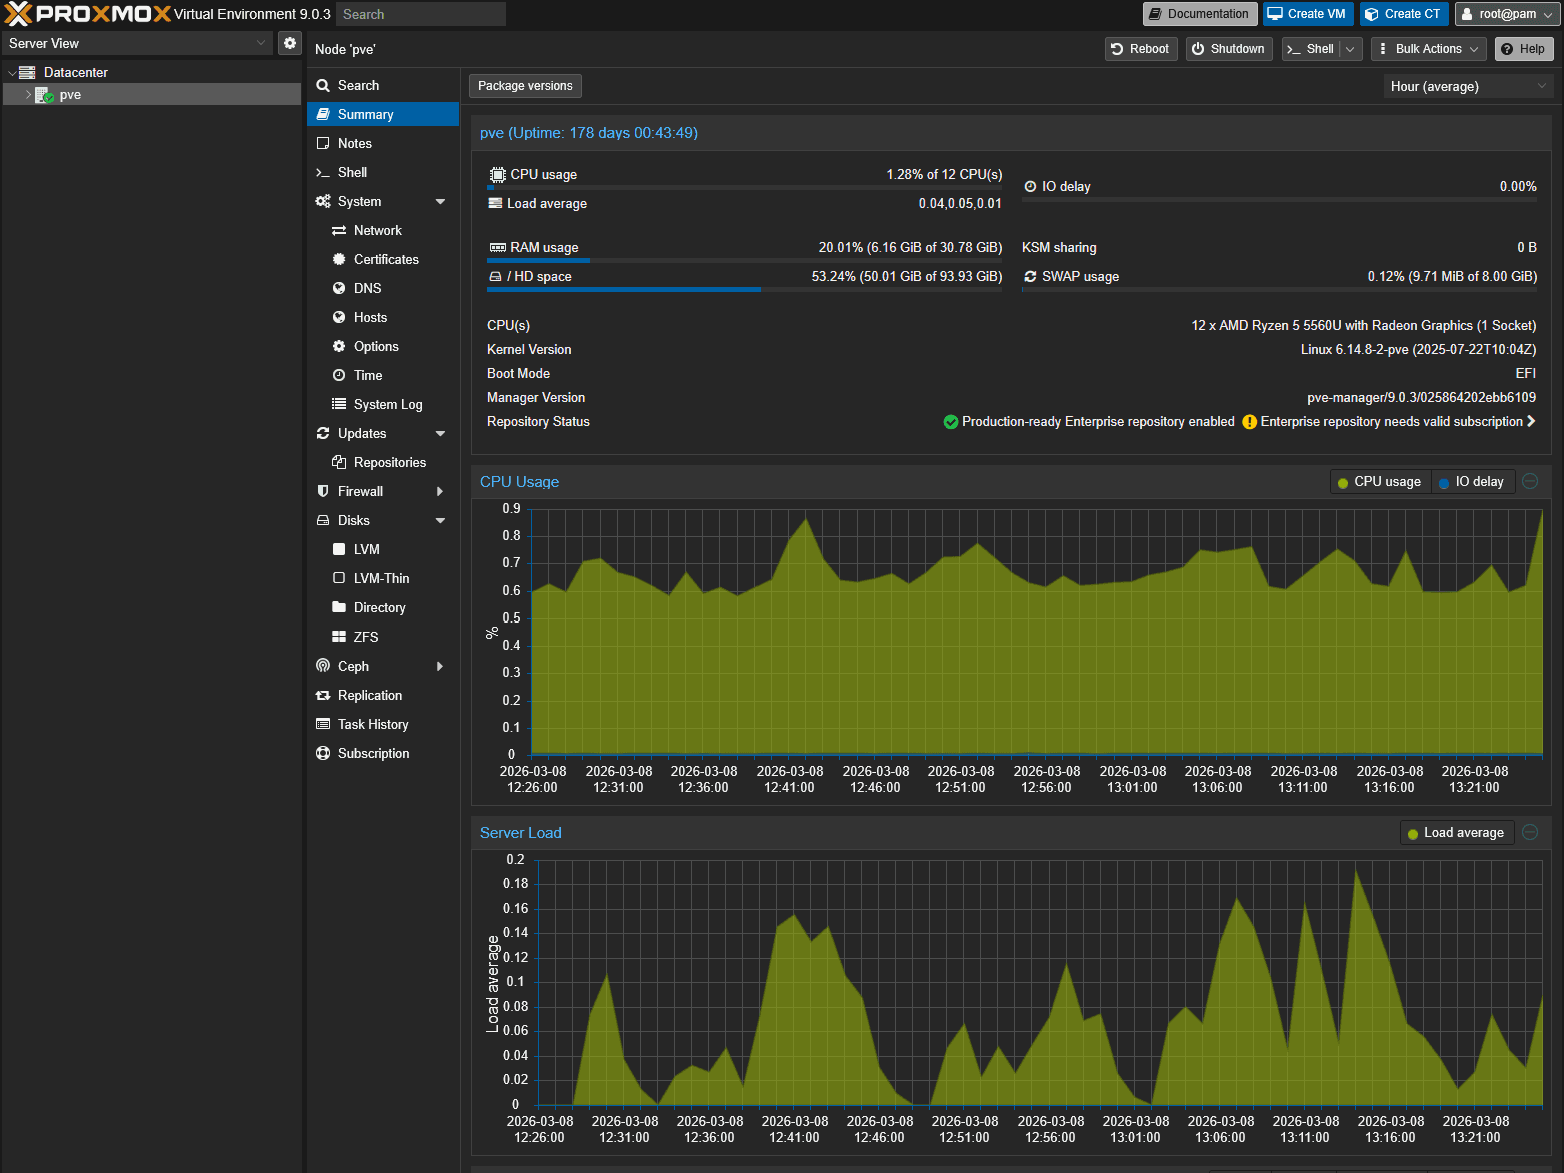Click the Search magnifier icon in node menu

tap(323, 86)
